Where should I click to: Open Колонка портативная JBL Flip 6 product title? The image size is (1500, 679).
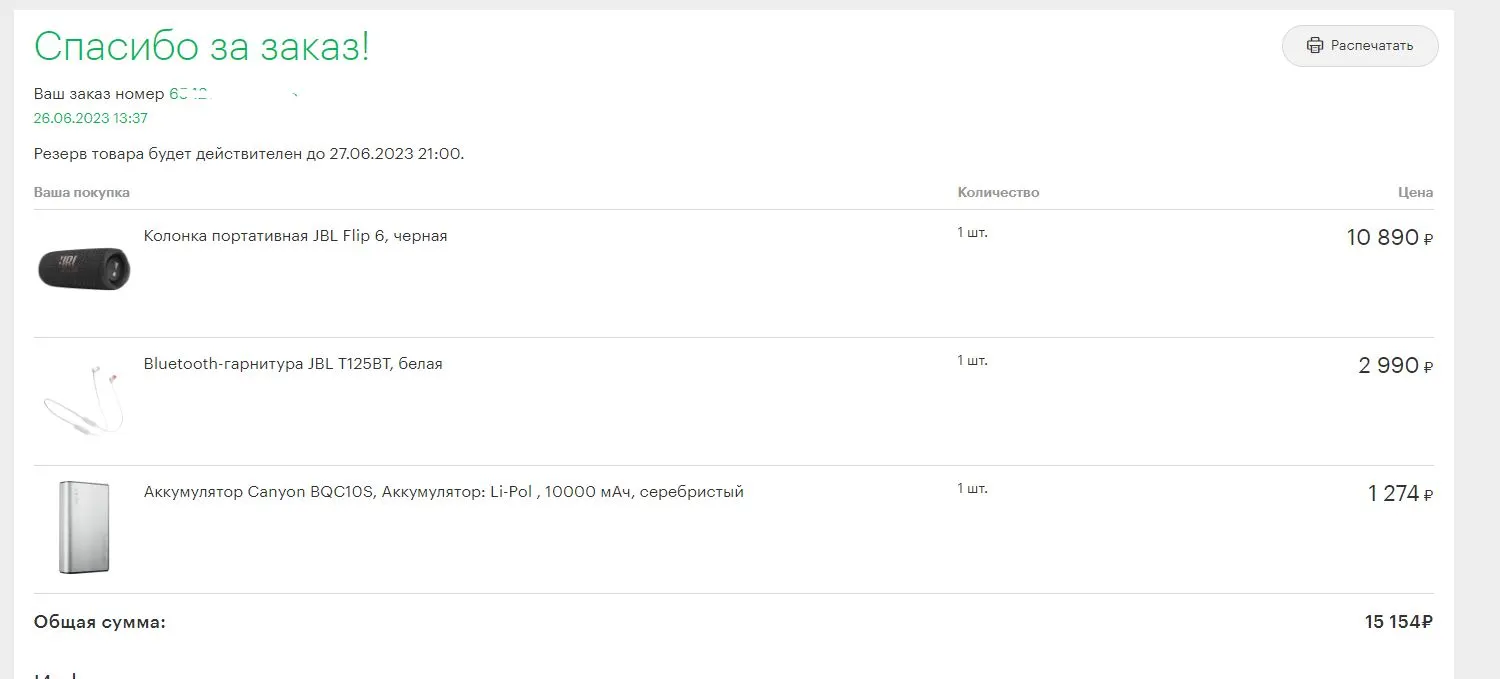pos(295,236)
